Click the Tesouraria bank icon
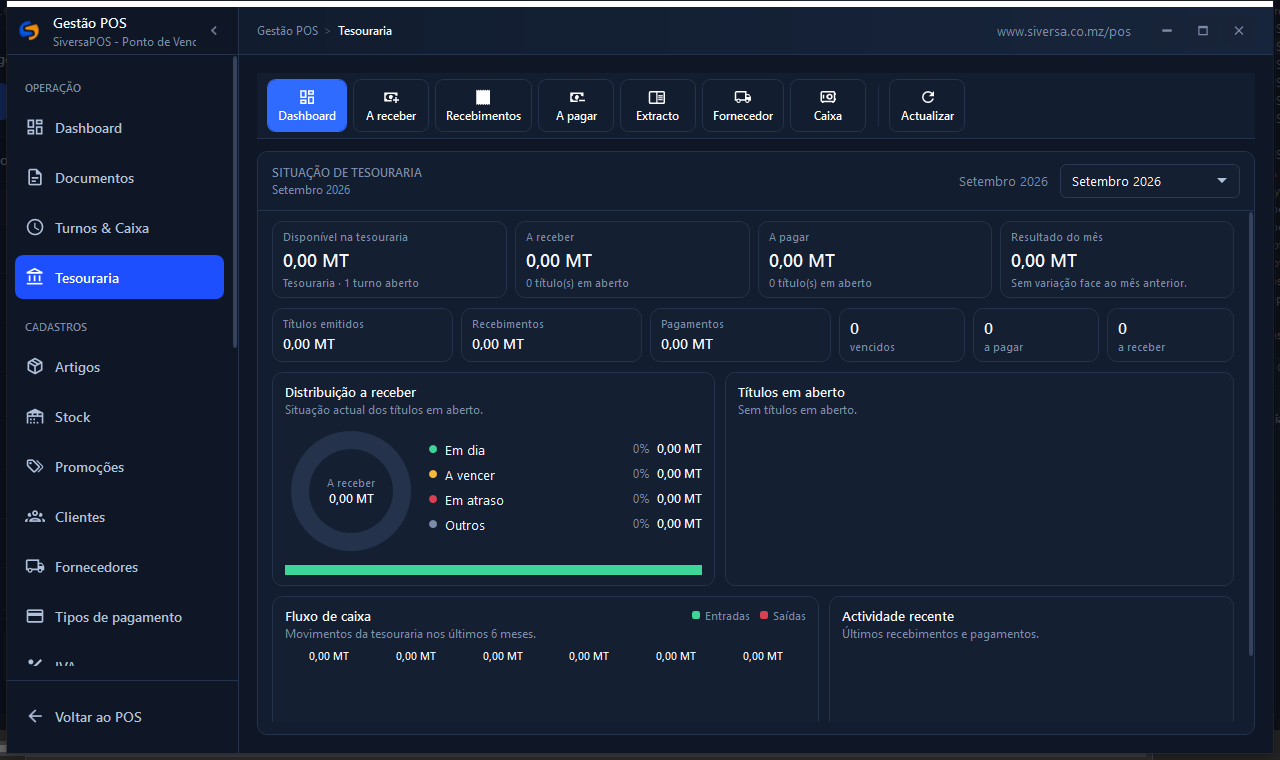 (35, 278)
